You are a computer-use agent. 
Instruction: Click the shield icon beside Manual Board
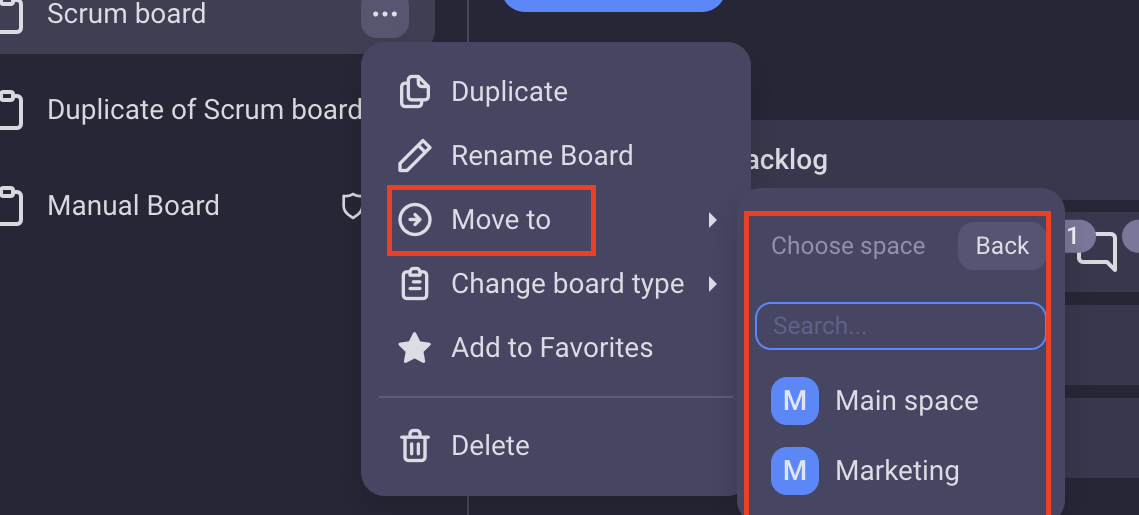point(352,206)
